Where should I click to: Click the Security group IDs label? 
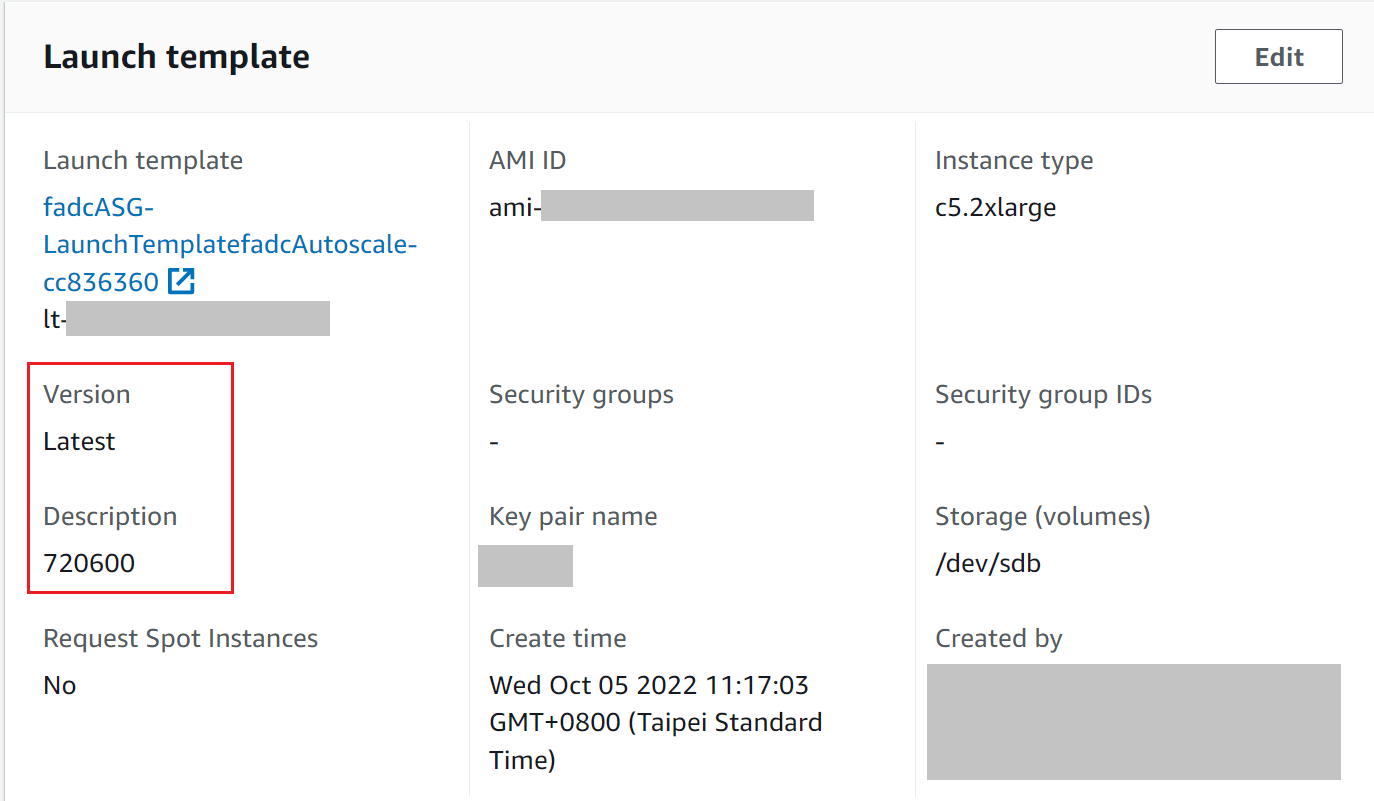(x=1043, y=395)
